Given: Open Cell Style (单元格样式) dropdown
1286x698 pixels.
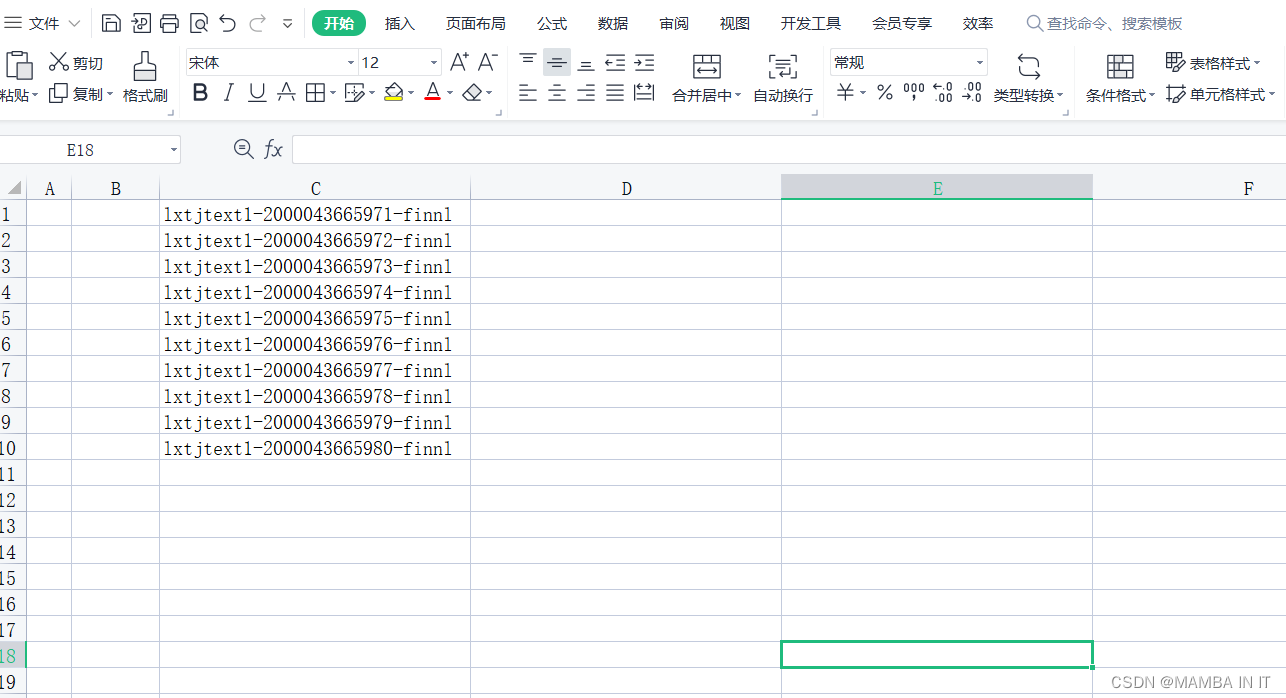Looking at the screenshot, I should coord(1220,94).
